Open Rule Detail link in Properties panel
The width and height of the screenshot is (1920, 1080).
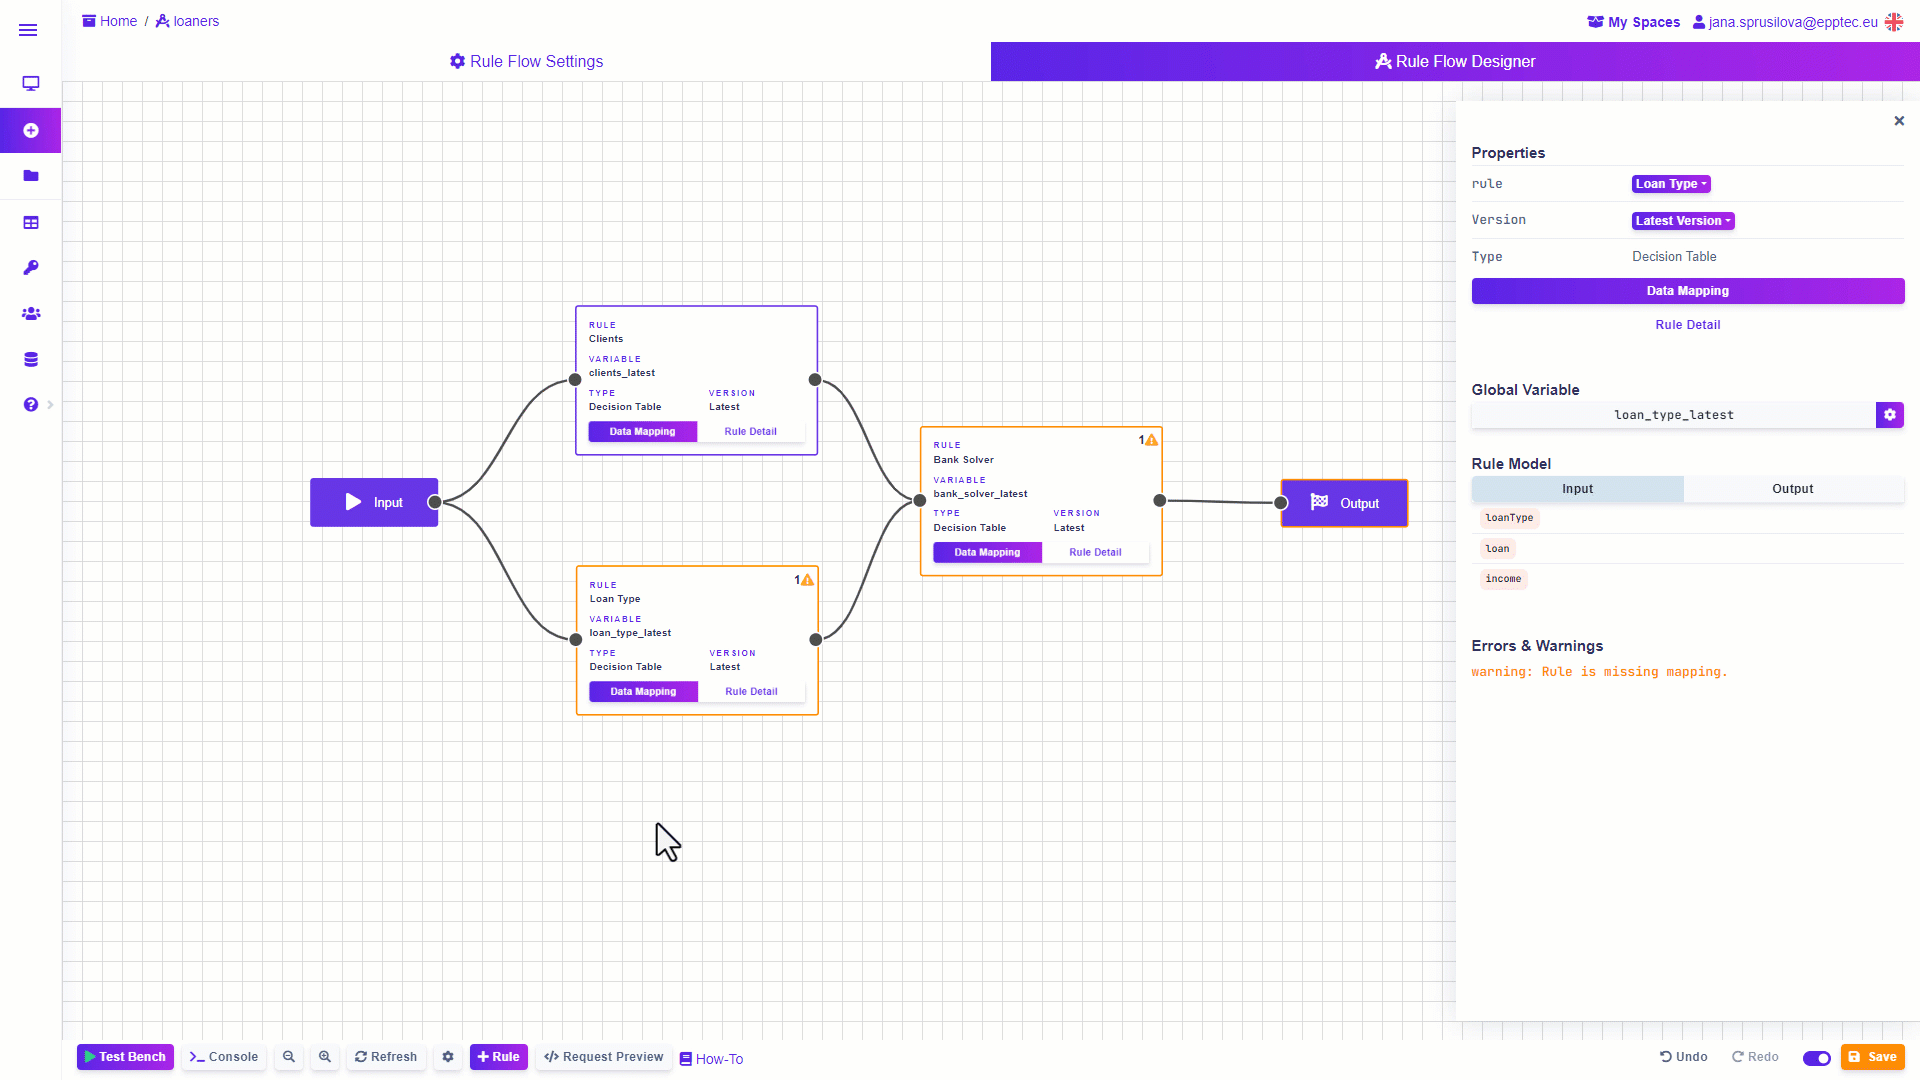(x=1687, y=325)
